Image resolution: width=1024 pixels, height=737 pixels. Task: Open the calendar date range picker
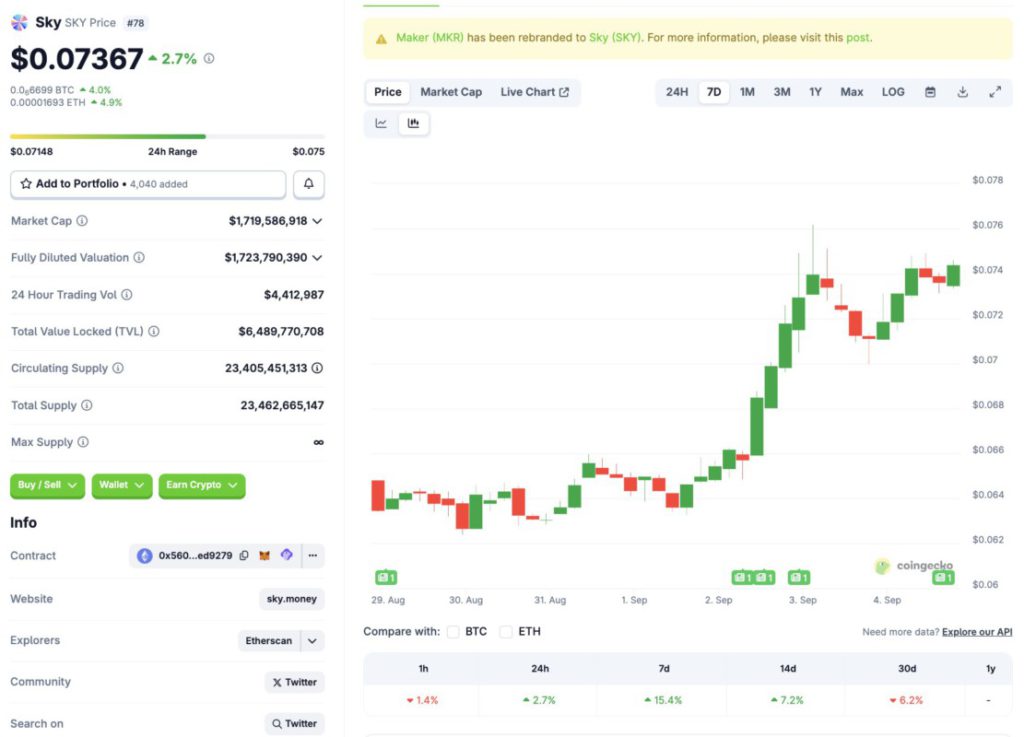pos(930,92)
